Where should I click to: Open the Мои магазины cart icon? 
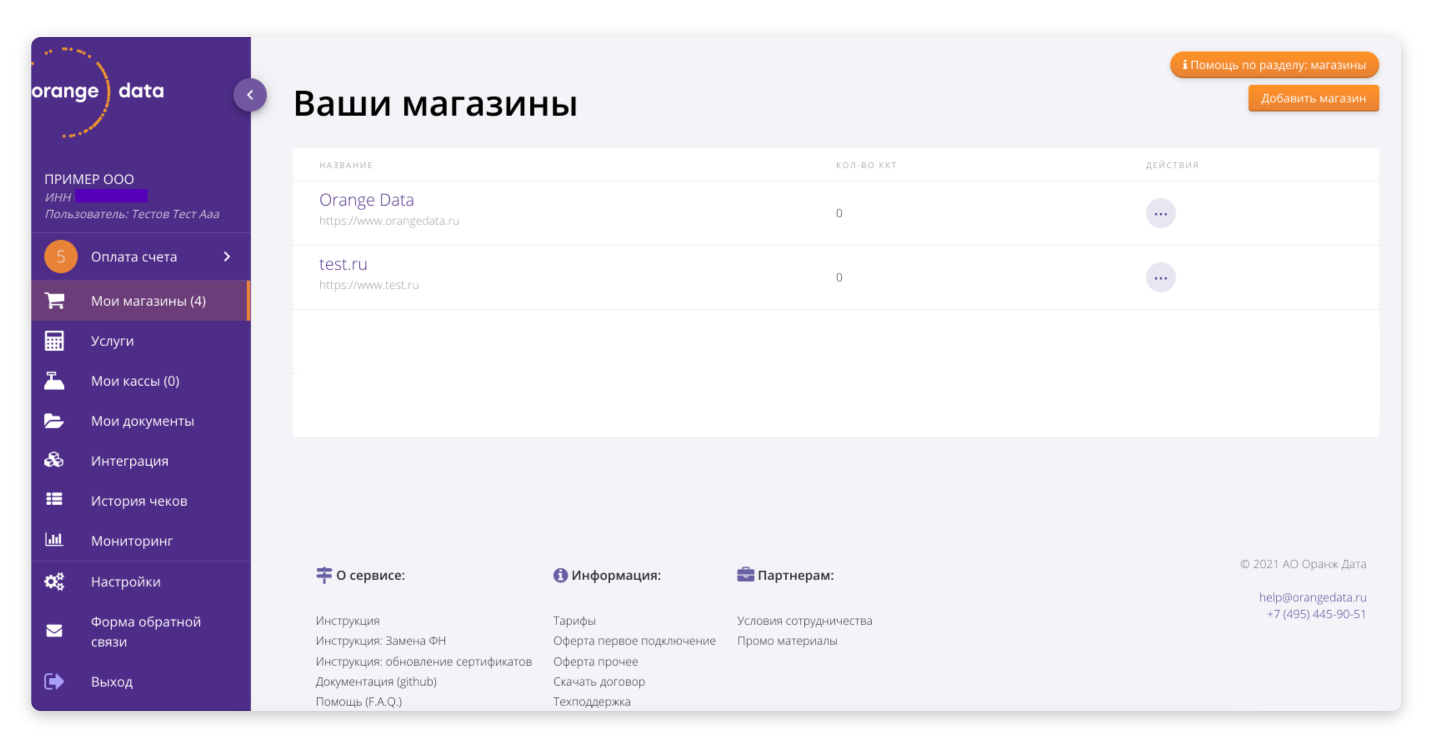coord(54,300)
